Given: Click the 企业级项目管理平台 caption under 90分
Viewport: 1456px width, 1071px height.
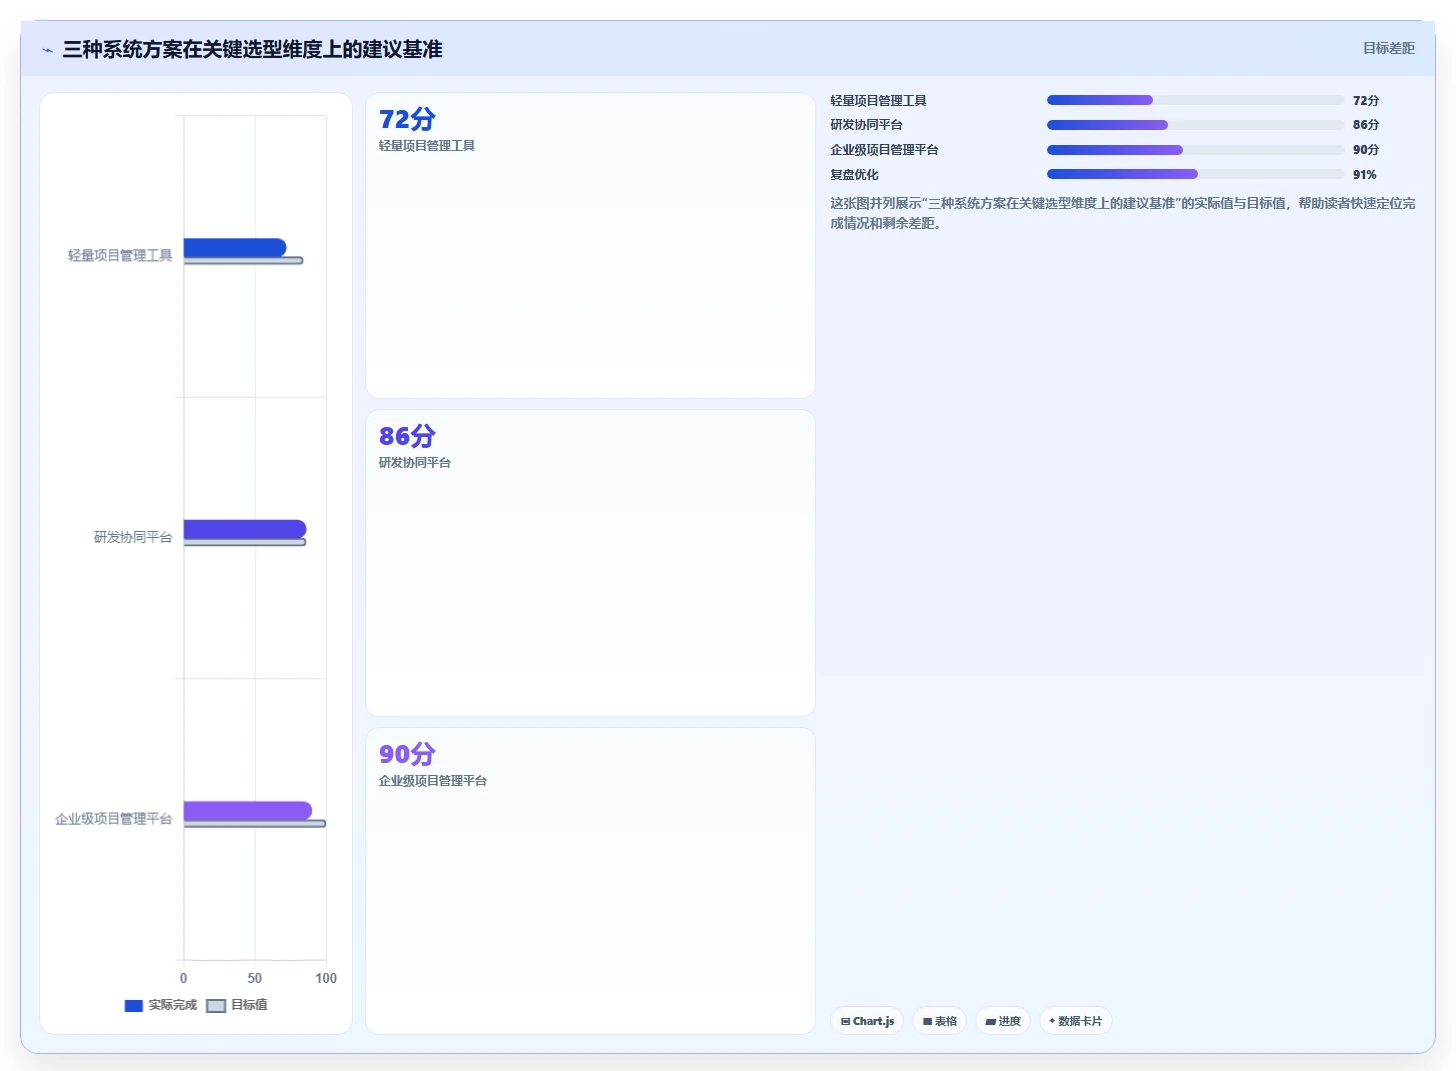Looking at the screenshot, I should tap(433, 781).
